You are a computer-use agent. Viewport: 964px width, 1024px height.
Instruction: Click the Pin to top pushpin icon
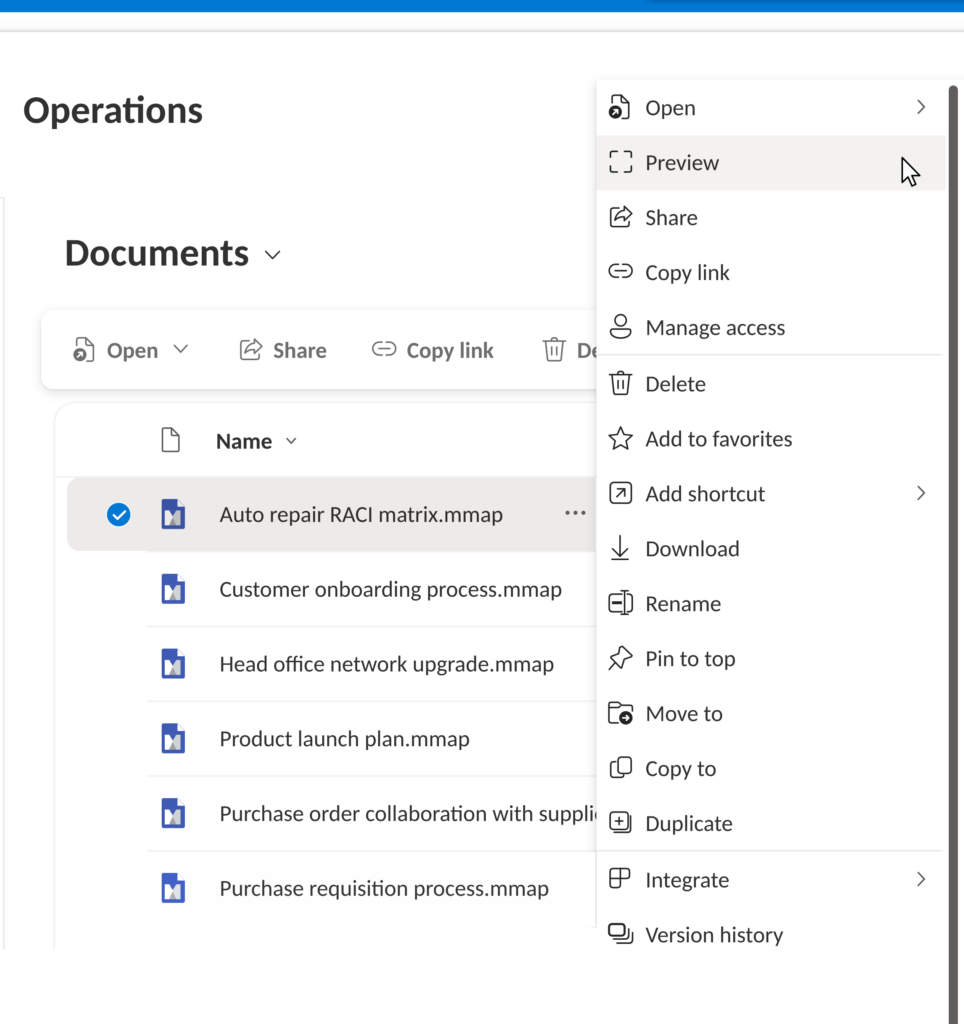point(620,658)
